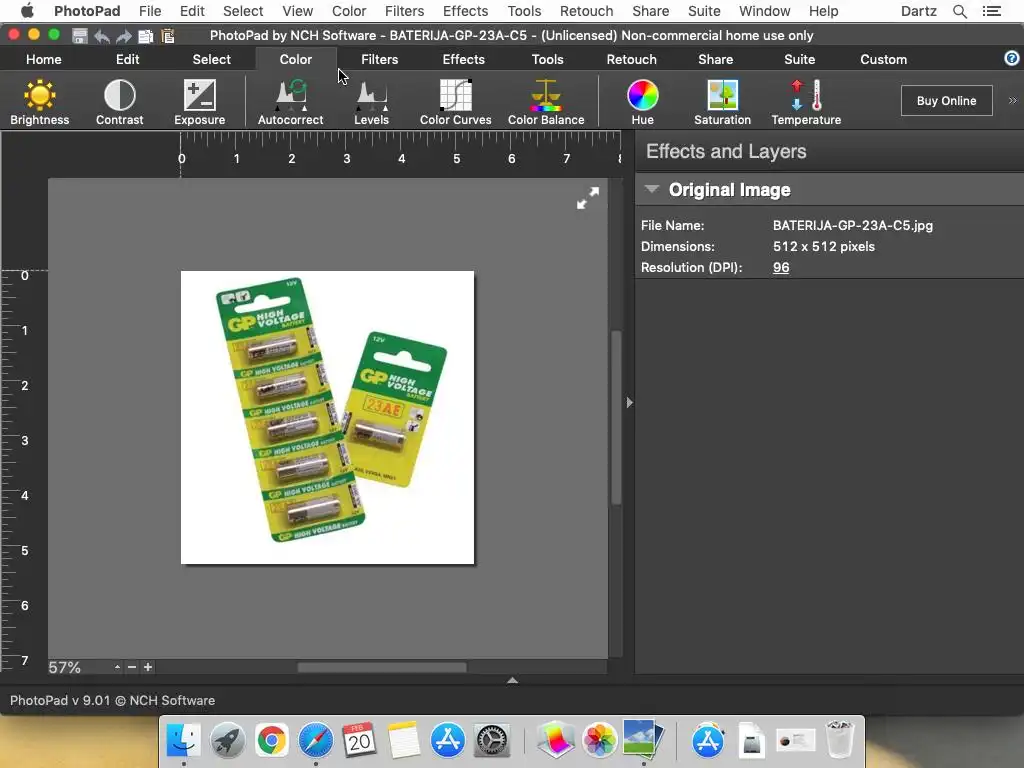Open the PhotoPad application menu
This screenshot has height=768, width=1024.
[87, 11]
